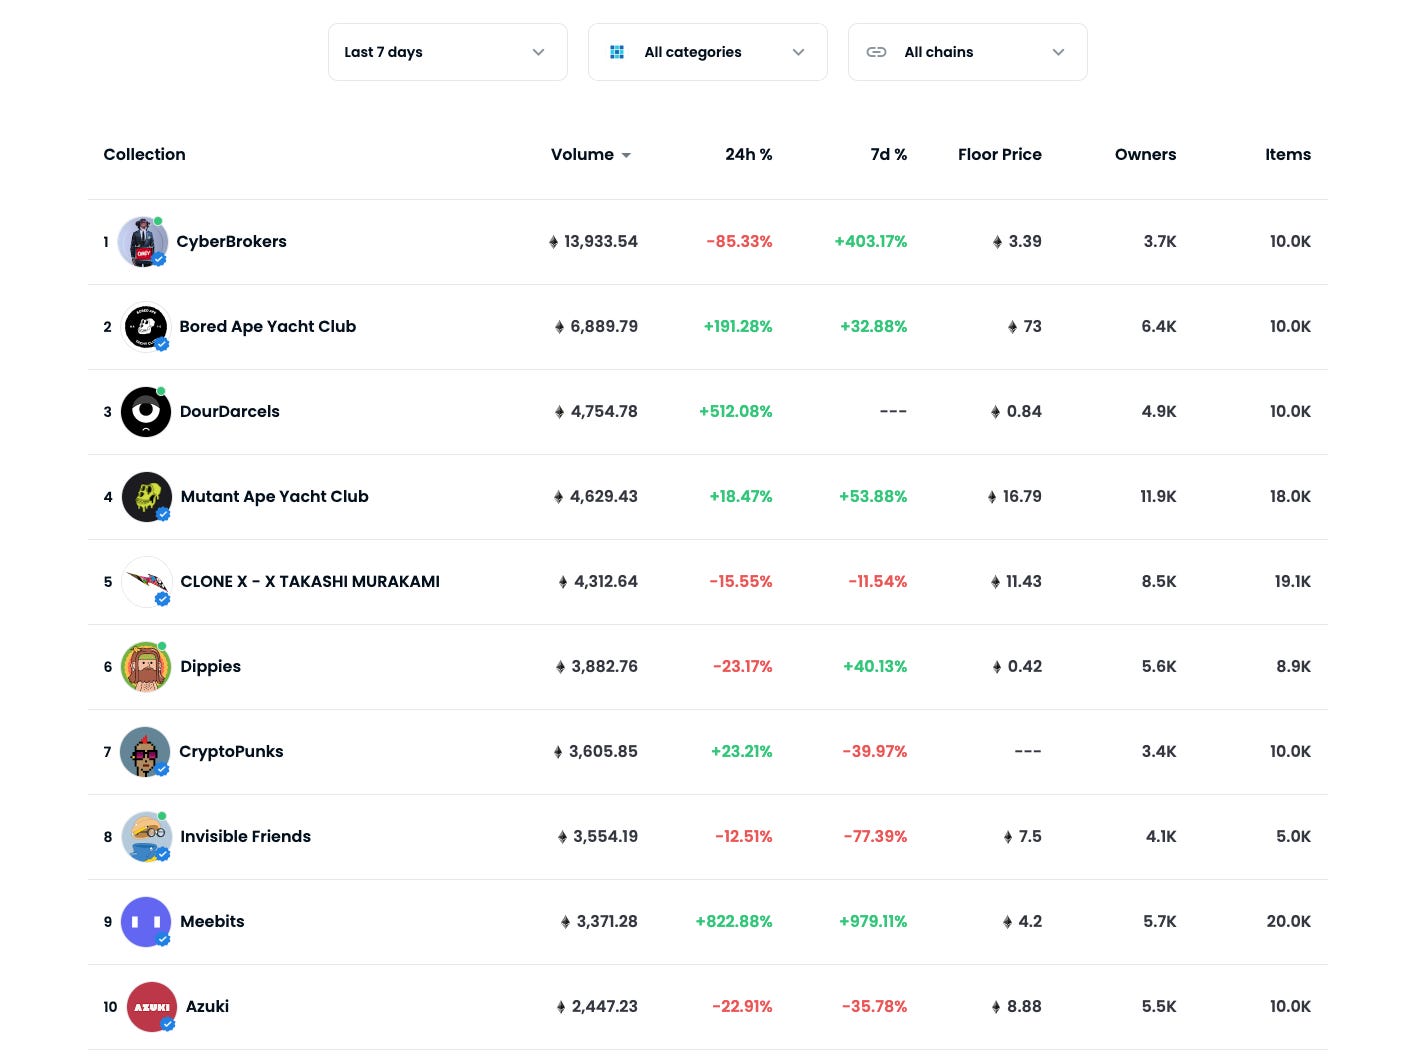The image size is (1413, 1061).
Task: Click Meebits items count 20.0K
Action: pyautogui.click(x=1288, y=921)
